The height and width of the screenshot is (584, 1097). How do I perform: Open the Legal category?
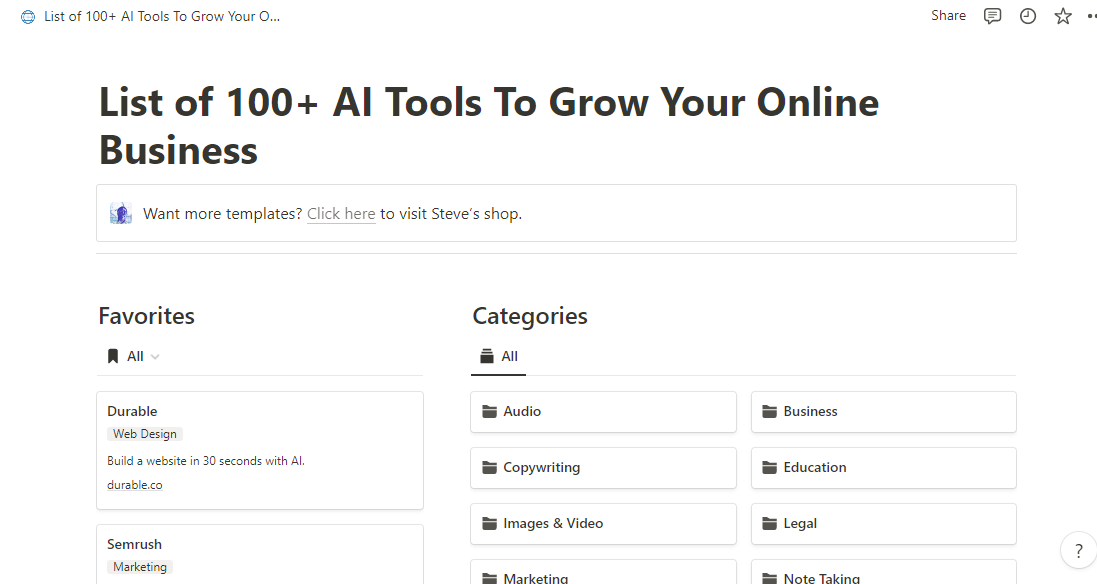(884, 523)
